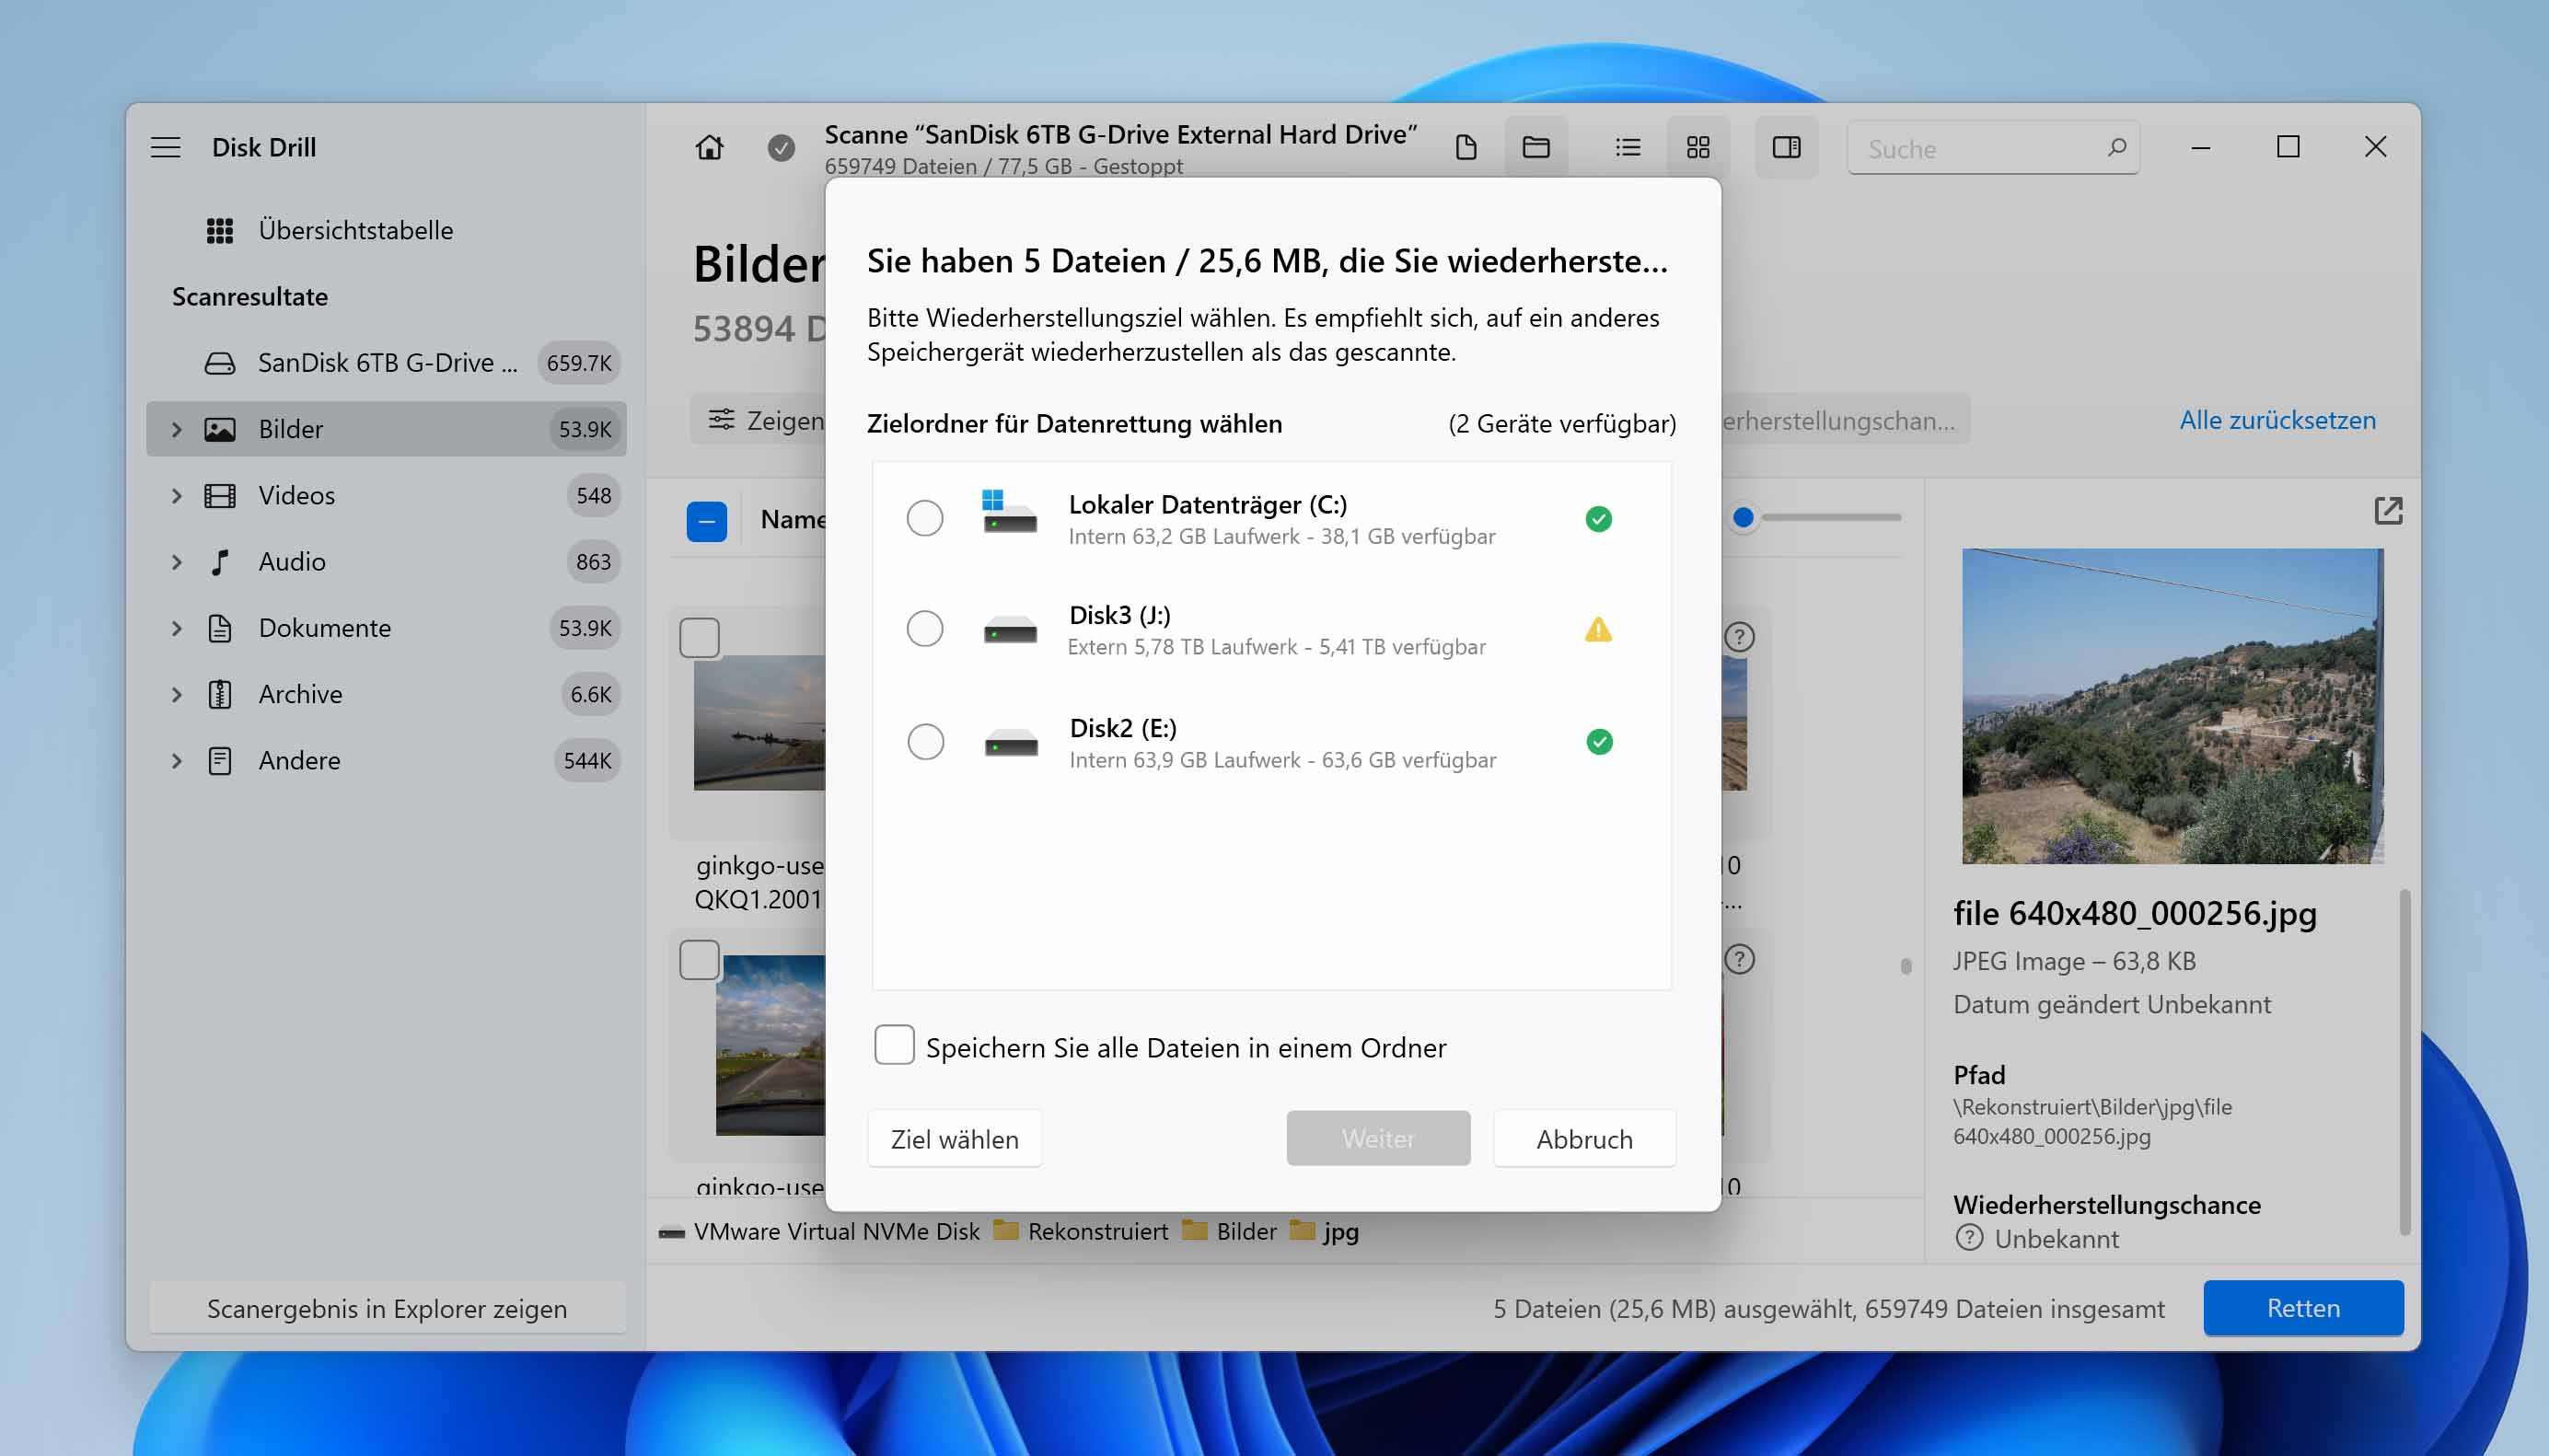Click Ziel wählen to browse destination
This screenshot has height=1456, width=2549.
coord(956,1139)
